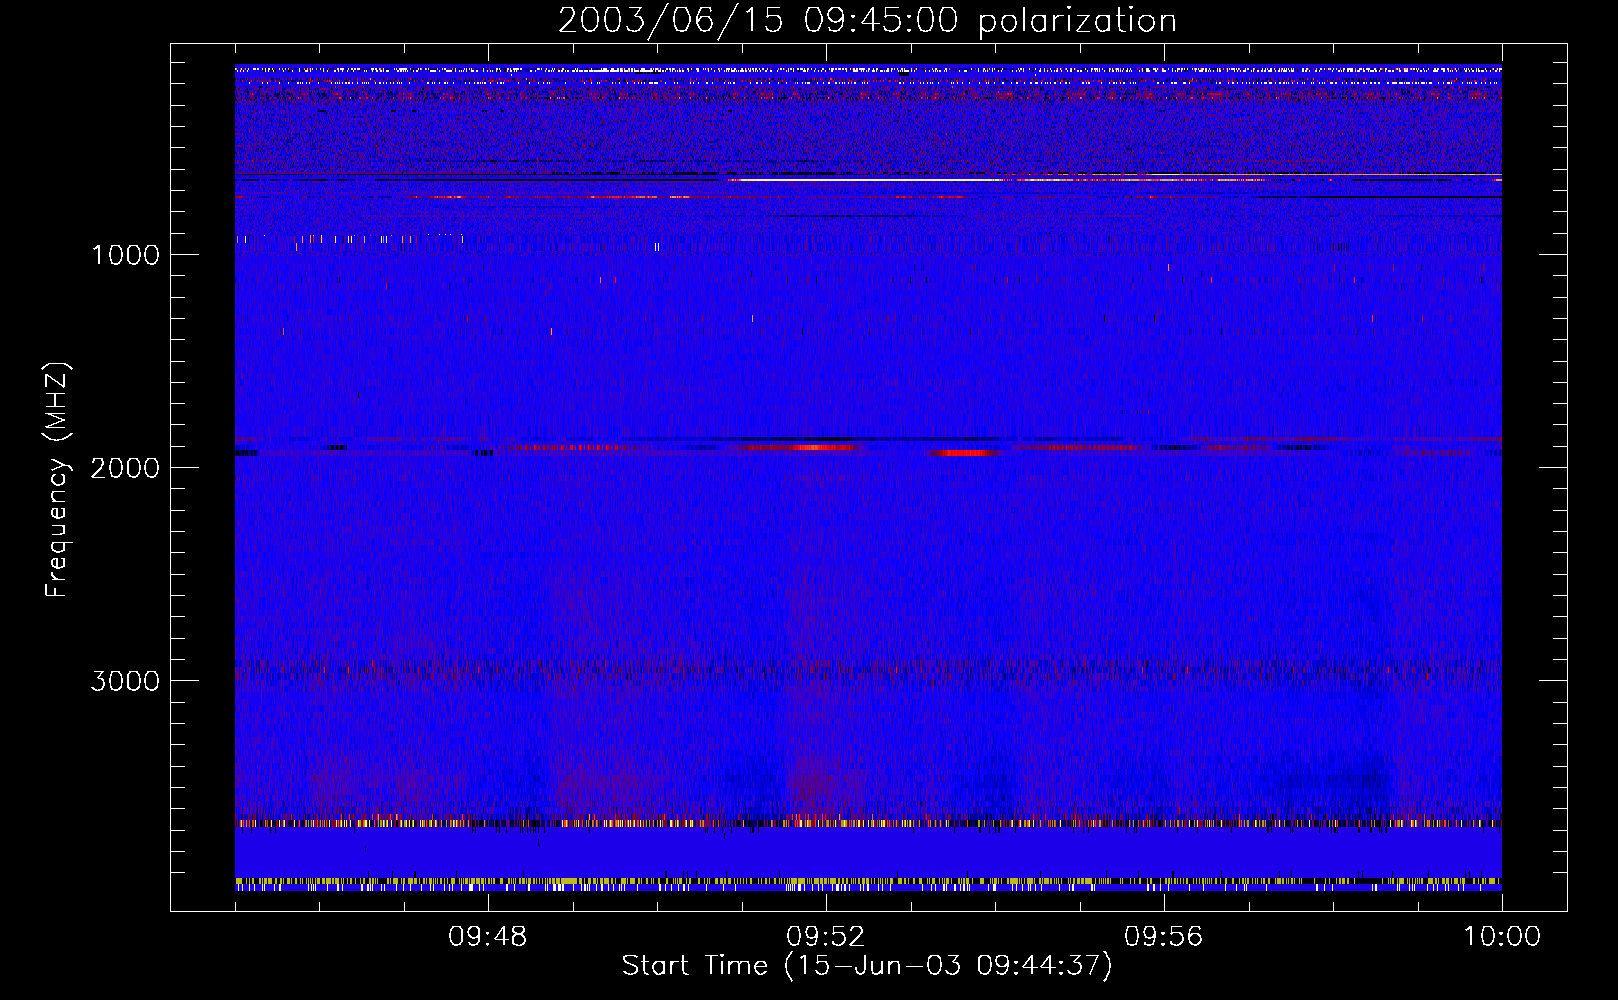The image size is (1618, 1000).
Task: Click the 09:56 time axis label
Action: point(1164,937)
